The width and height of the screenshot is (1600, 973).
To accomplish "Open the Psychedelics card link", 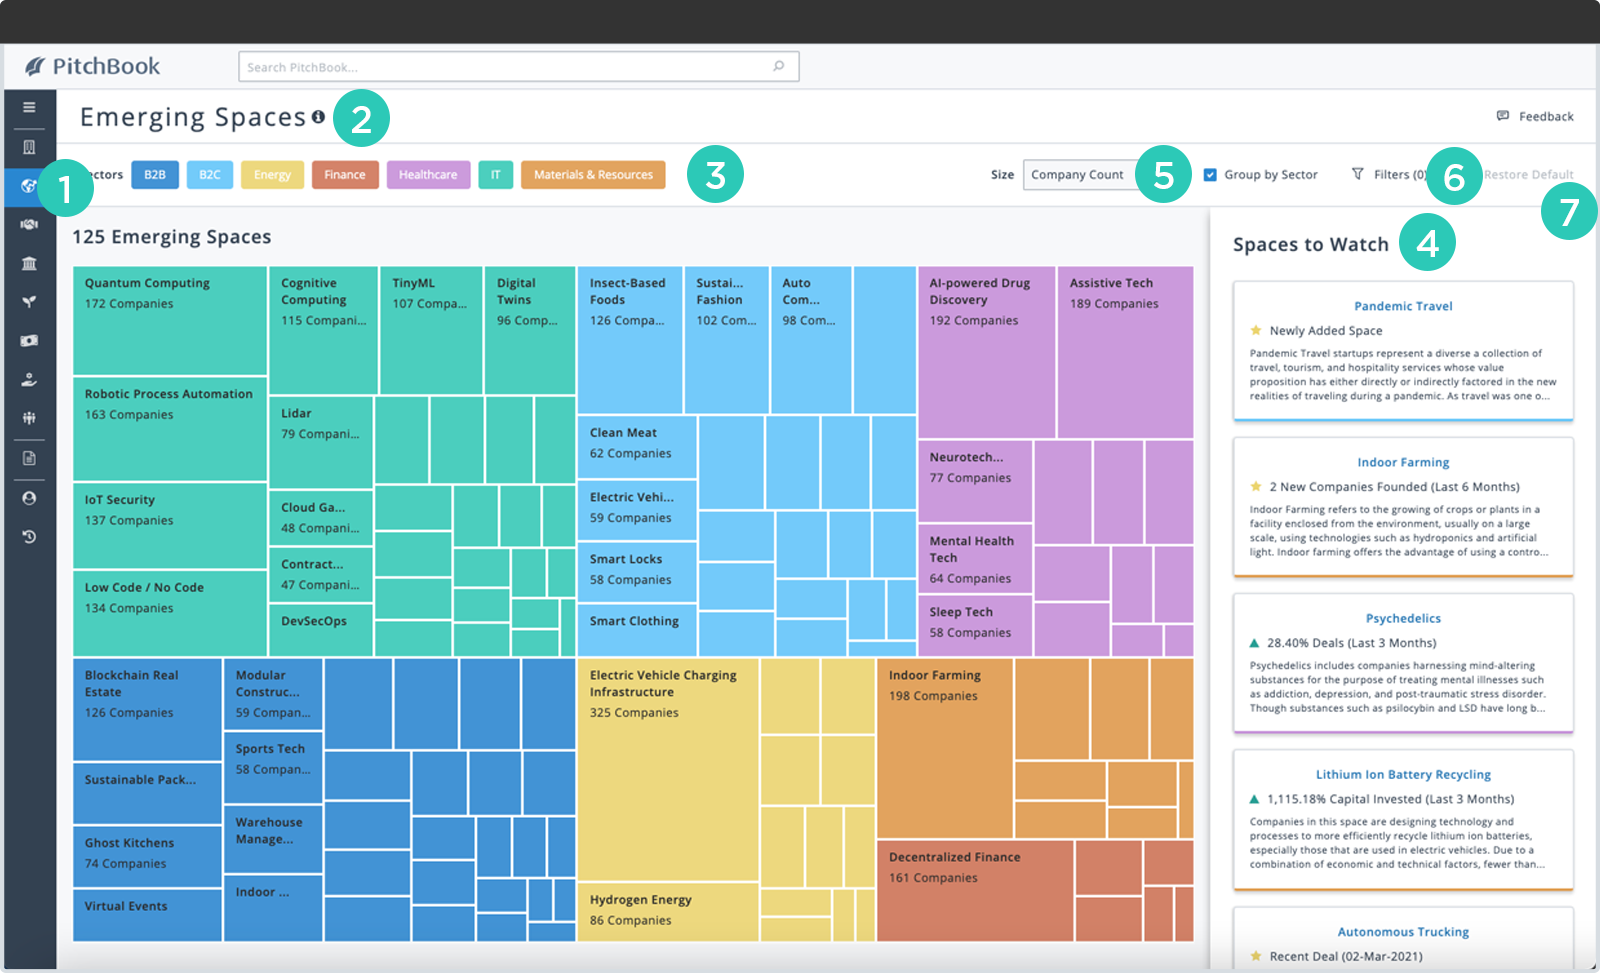I will point(1403,618).
